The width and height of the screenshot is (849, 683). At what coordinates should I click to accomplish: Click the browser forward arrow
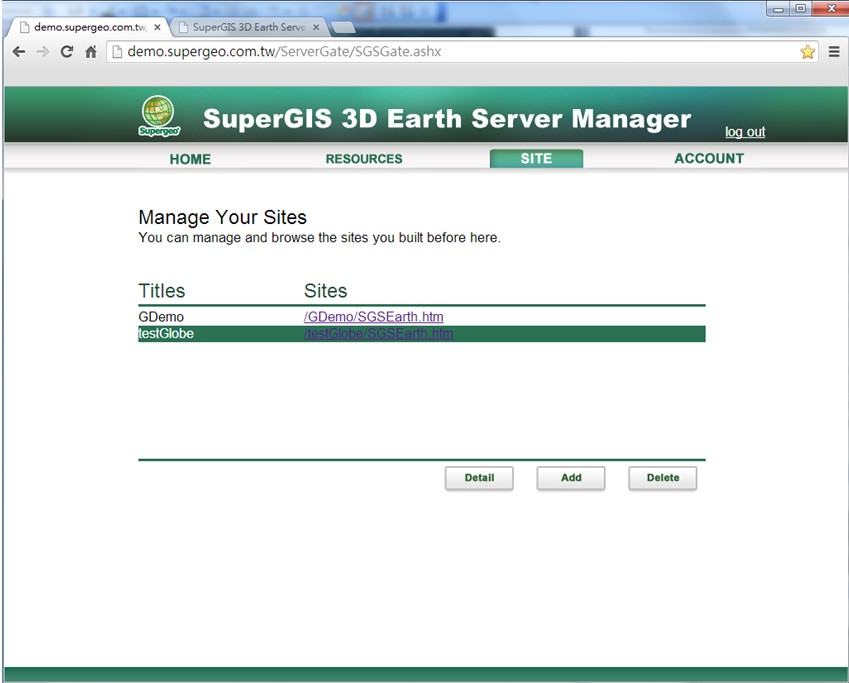(43, 52)
